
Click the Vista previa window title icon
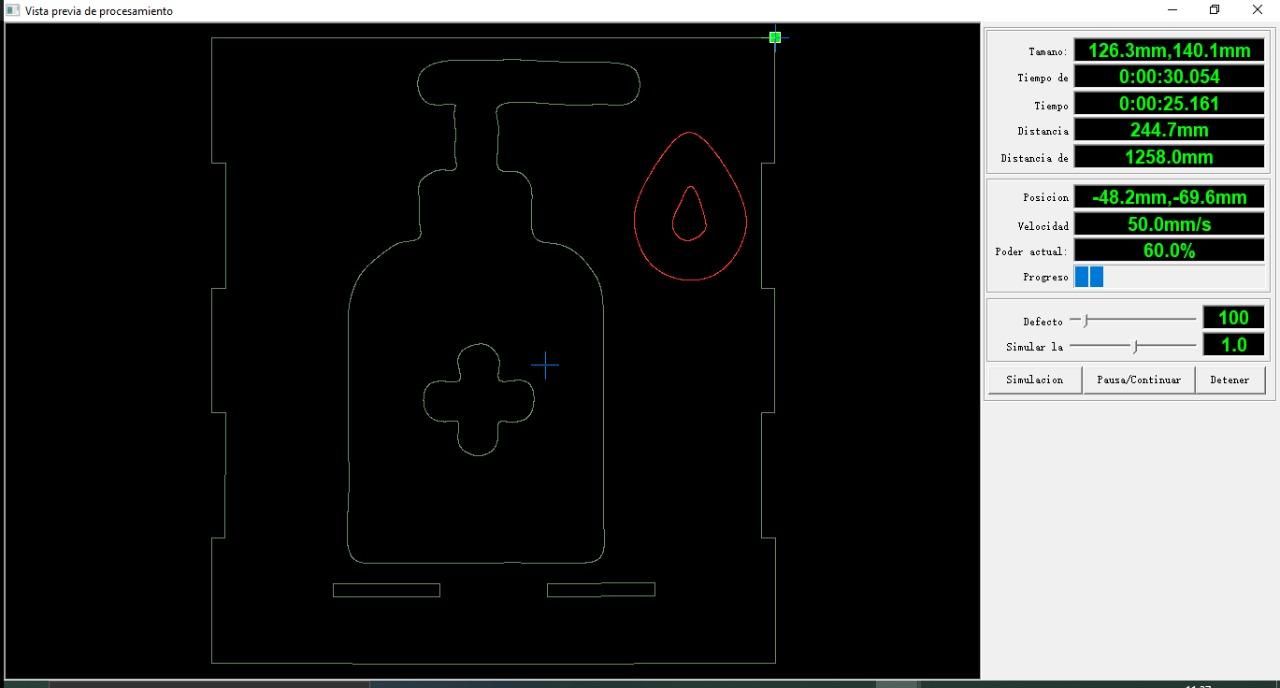(x=13, y=10)
